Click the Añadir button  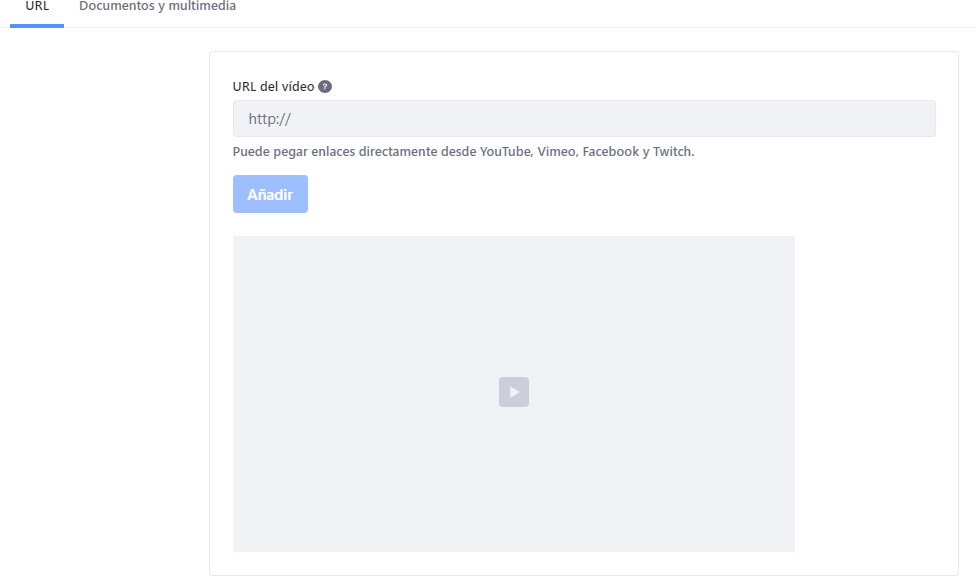[x=270, y=194]
